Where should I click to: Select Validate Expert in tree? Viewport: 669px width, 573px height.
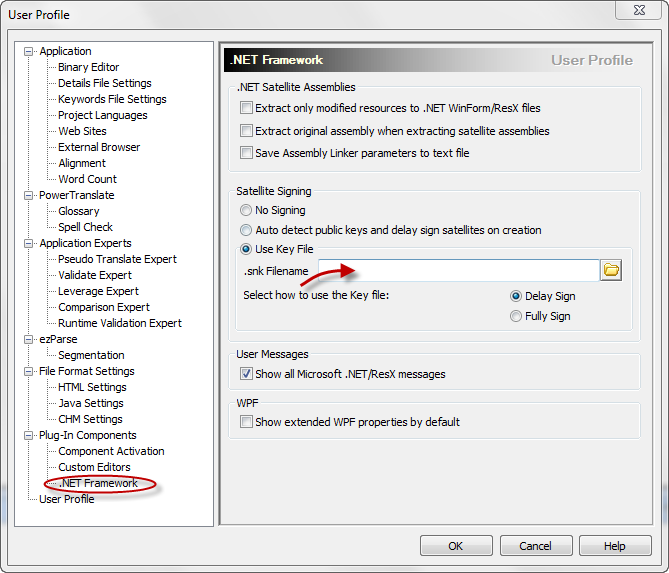pyautogui.click(x=95, y=275)
